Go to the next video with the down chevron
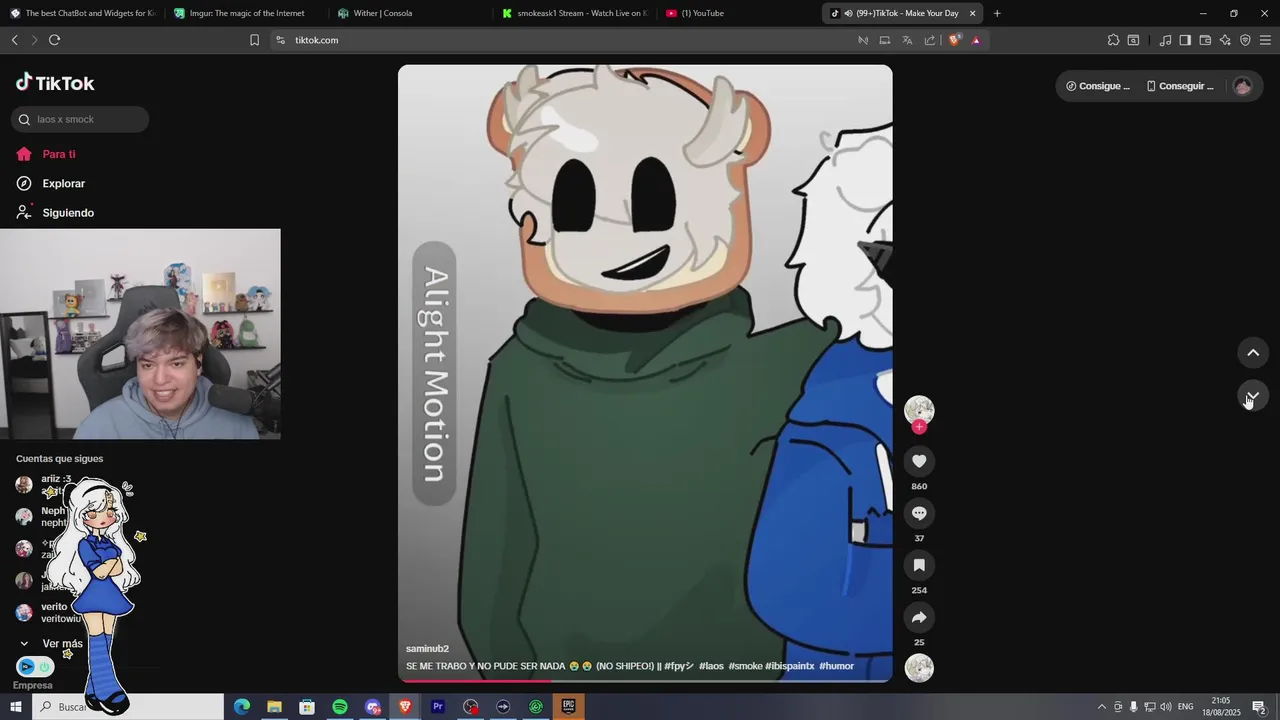This screenshot has width=1280, height=720. click(1253, 396)
